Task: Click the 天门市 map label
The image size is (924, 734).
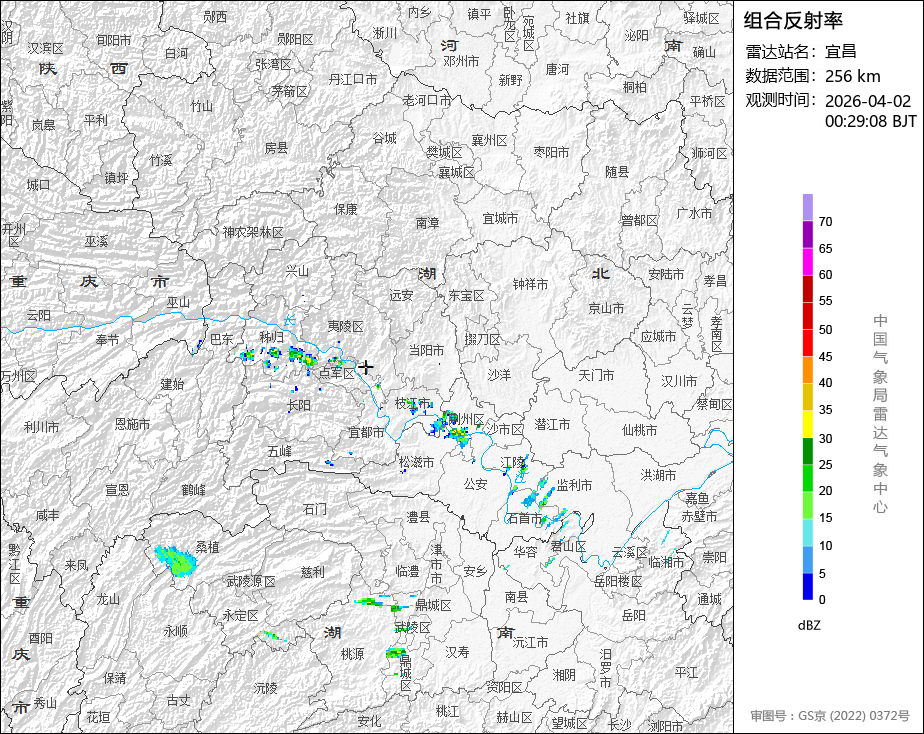Action: (596, 375)
